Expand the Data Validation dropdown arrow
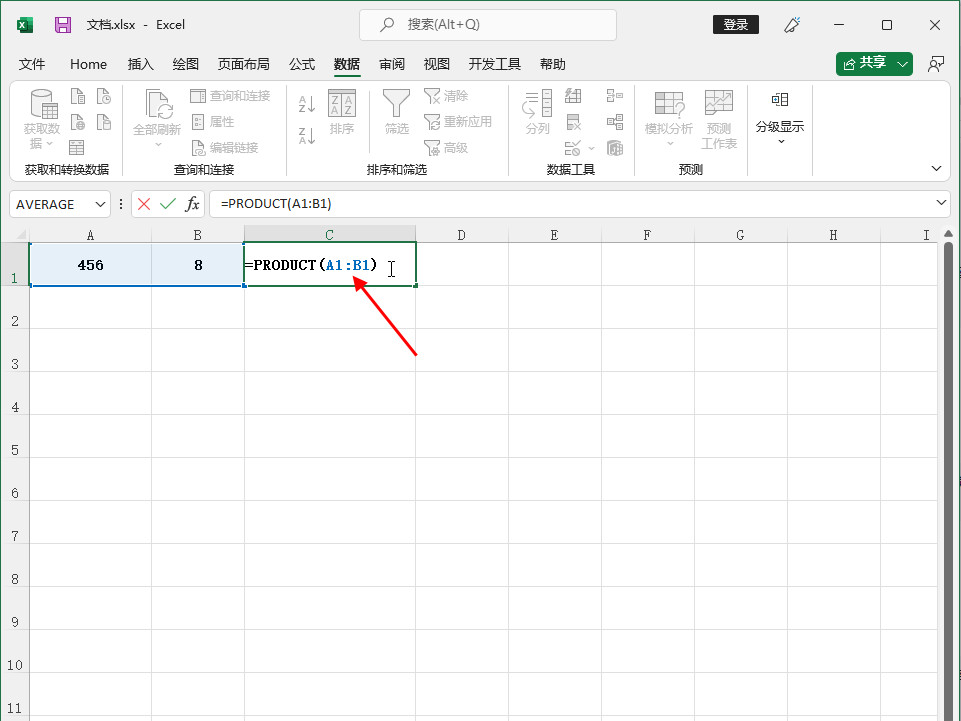Viewport: 961px width, 721px height. (591, 148)
